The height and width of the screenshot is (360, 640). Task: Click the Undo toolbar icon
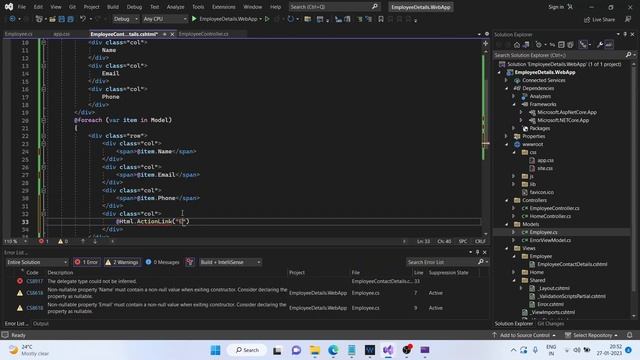click(x=83, y=19)
